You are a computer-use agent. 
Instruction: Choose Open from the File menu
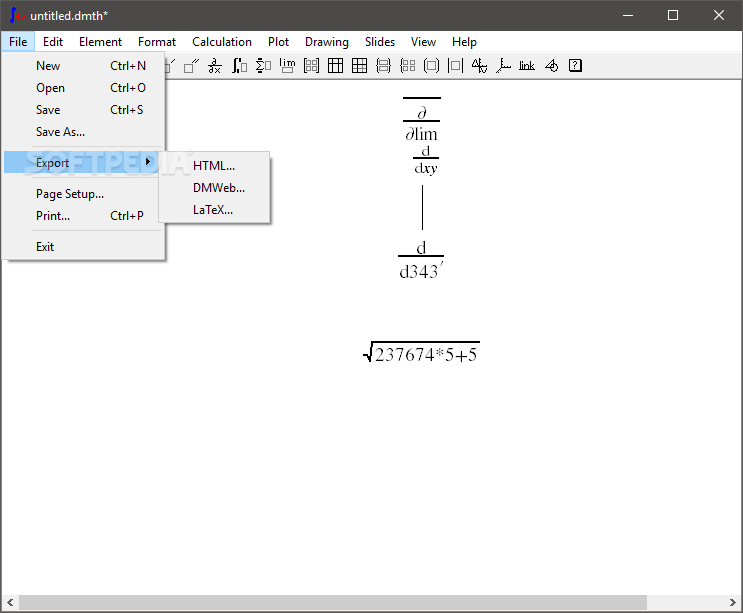coord(83,88)
